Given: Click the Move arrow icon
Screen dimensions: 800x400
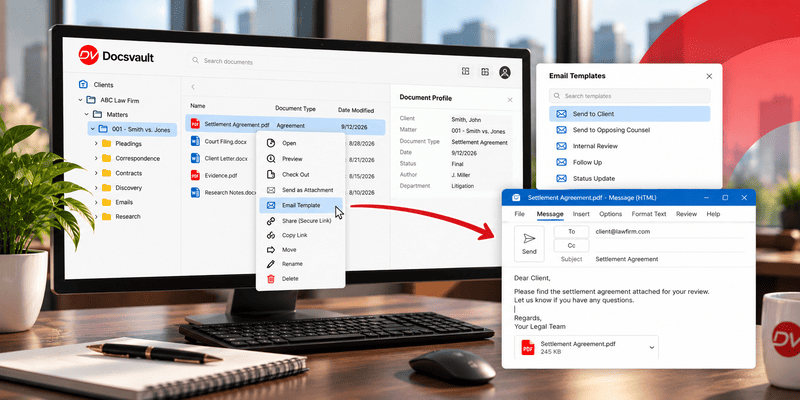Looking at the screenshot, I should (271, 249).
